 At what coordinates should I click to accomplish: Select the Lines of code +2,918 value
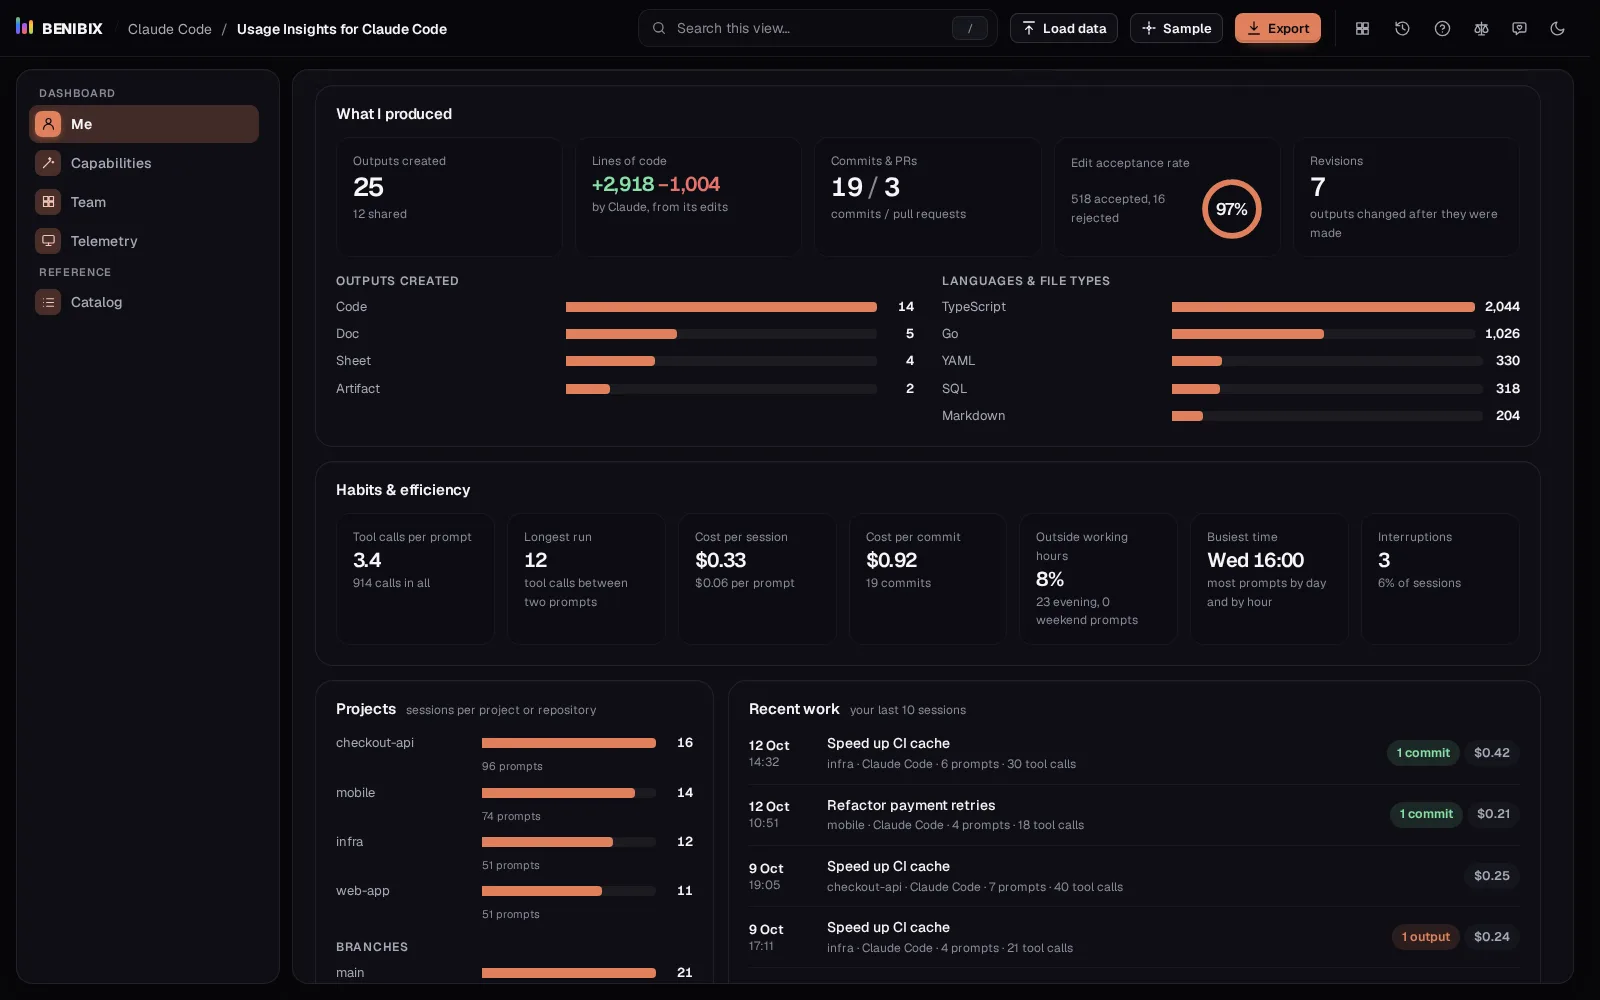(623, 184)
